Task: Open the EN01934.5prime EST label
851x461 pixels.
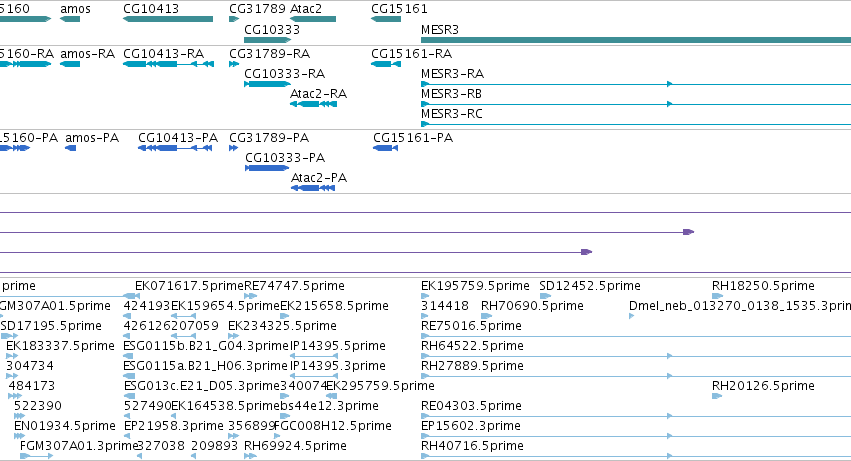Action: click(65, 427)
